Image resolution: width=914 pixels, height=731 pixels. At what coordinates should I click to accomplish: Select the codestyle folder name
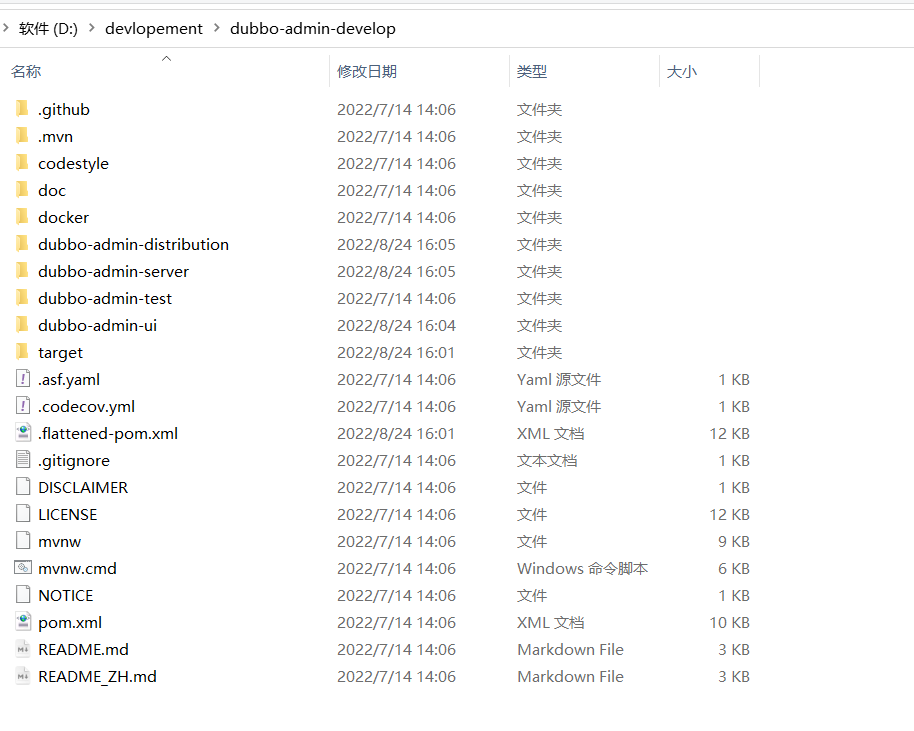[73, 164]
